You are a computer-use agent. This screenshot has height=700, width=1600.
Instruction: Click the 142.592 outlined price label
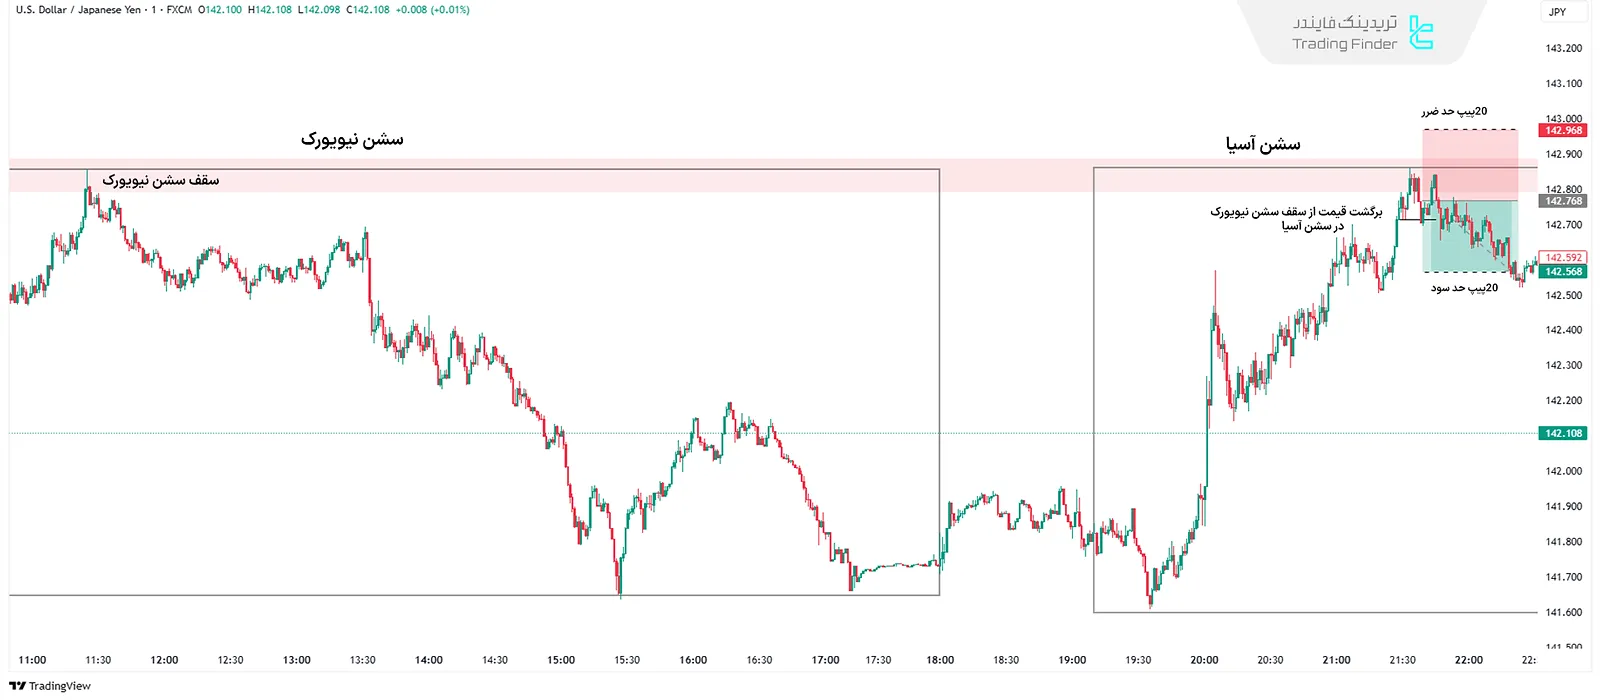tap(1563, 258)
